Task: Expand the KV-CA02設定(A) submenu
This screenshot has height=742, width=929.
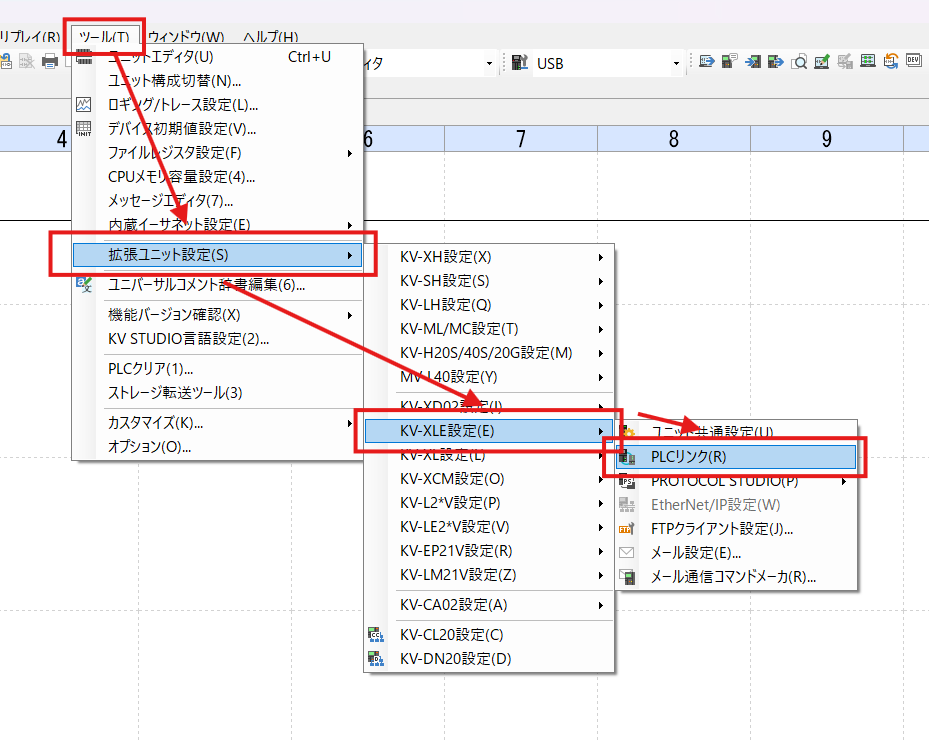Action: coord(600,606)
